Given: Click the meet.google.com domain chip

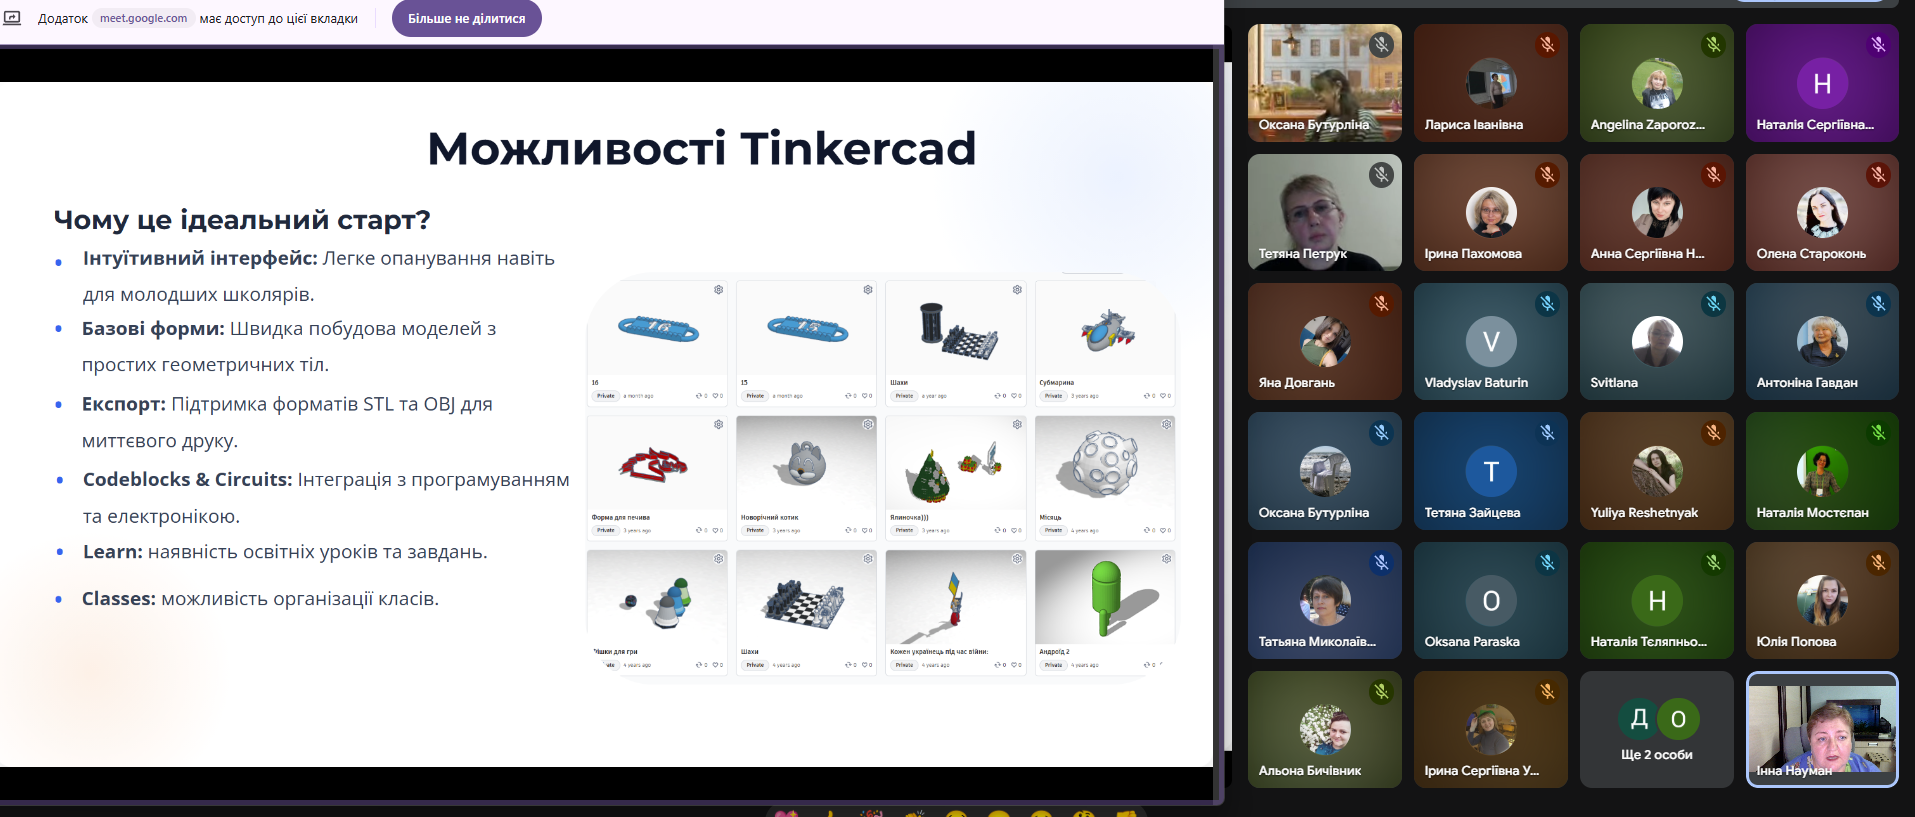Looking at the screenshot, I should click(x=143, y=18).
